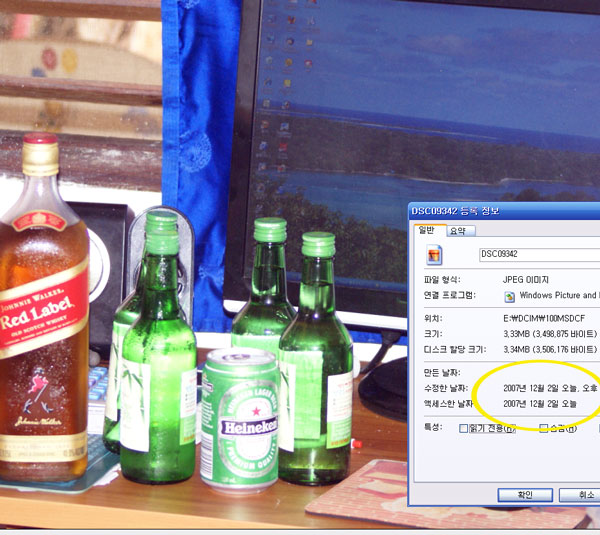Switch to the 일반 tab

(427, 230)
